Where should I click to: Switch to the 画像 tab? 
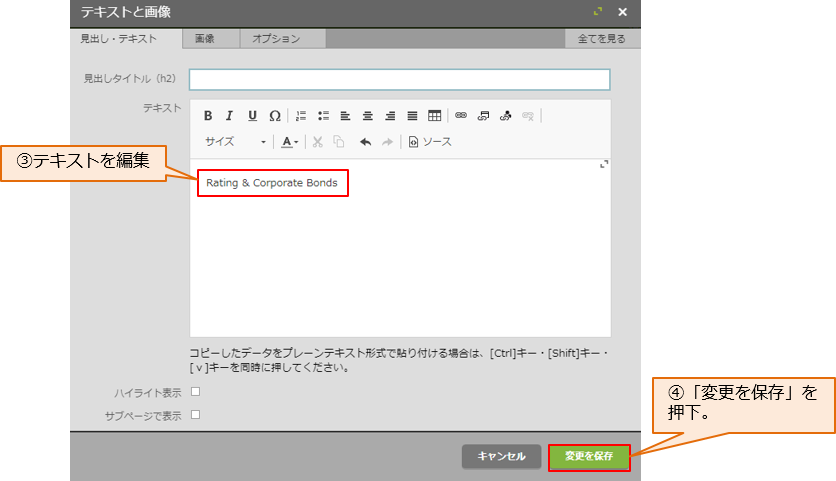point(211,38)
